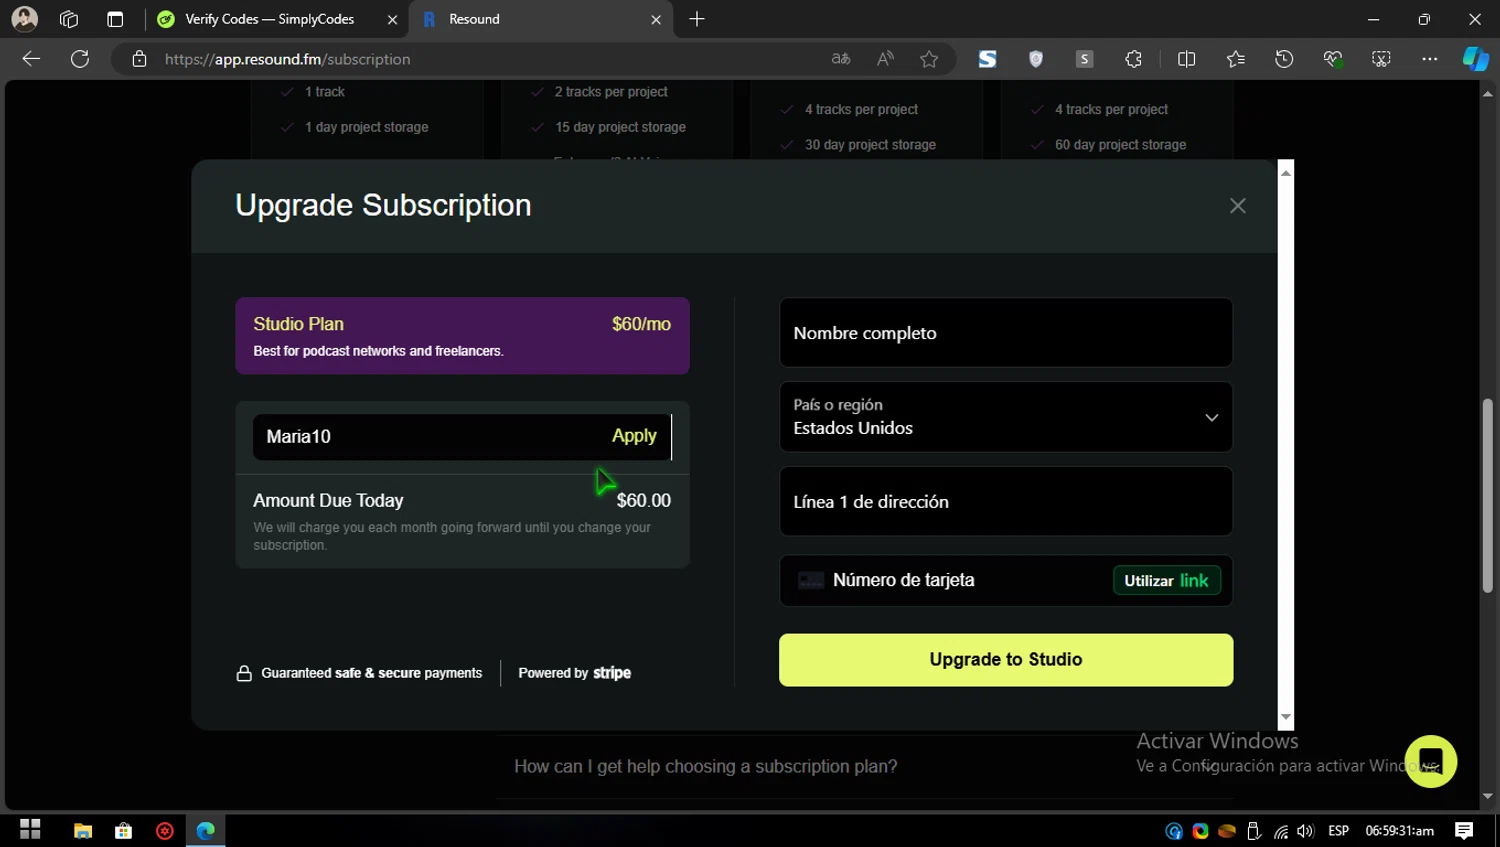Click the $60/mo price text
1500x847 pixels.
[641, 324]
